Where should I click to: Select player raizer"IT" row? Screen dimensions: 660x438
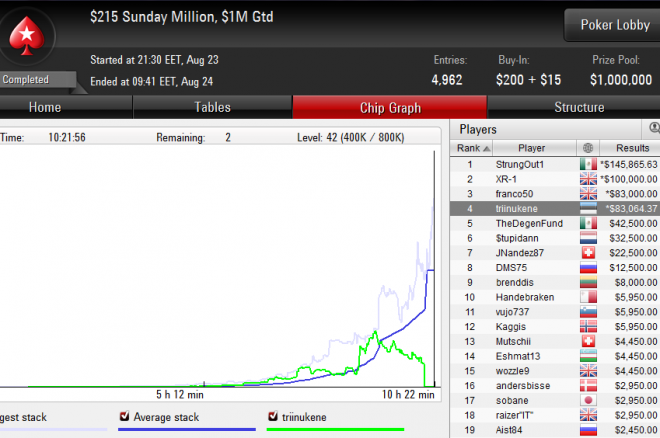[555, 415]
